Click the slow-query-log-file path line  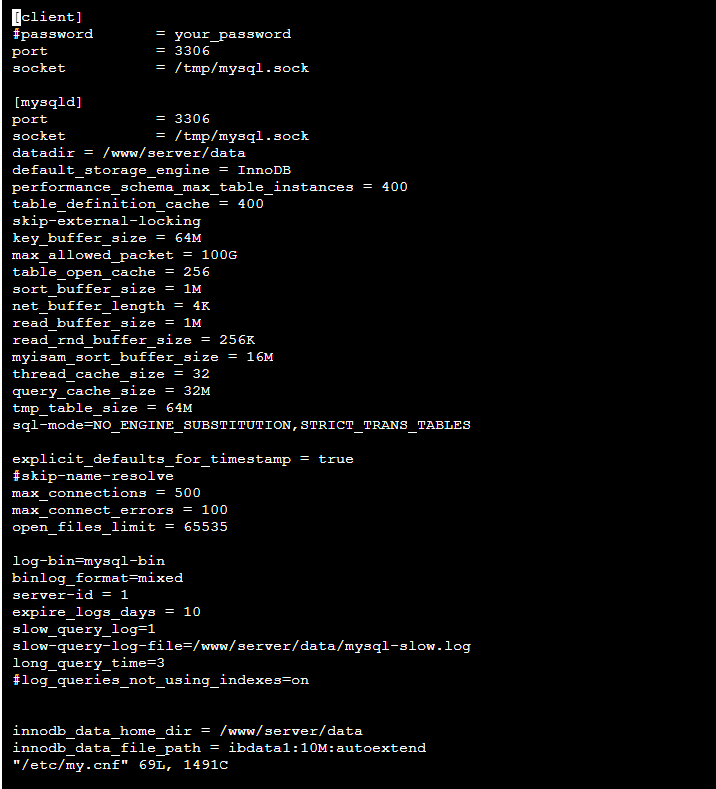click(x=242, y=646)
